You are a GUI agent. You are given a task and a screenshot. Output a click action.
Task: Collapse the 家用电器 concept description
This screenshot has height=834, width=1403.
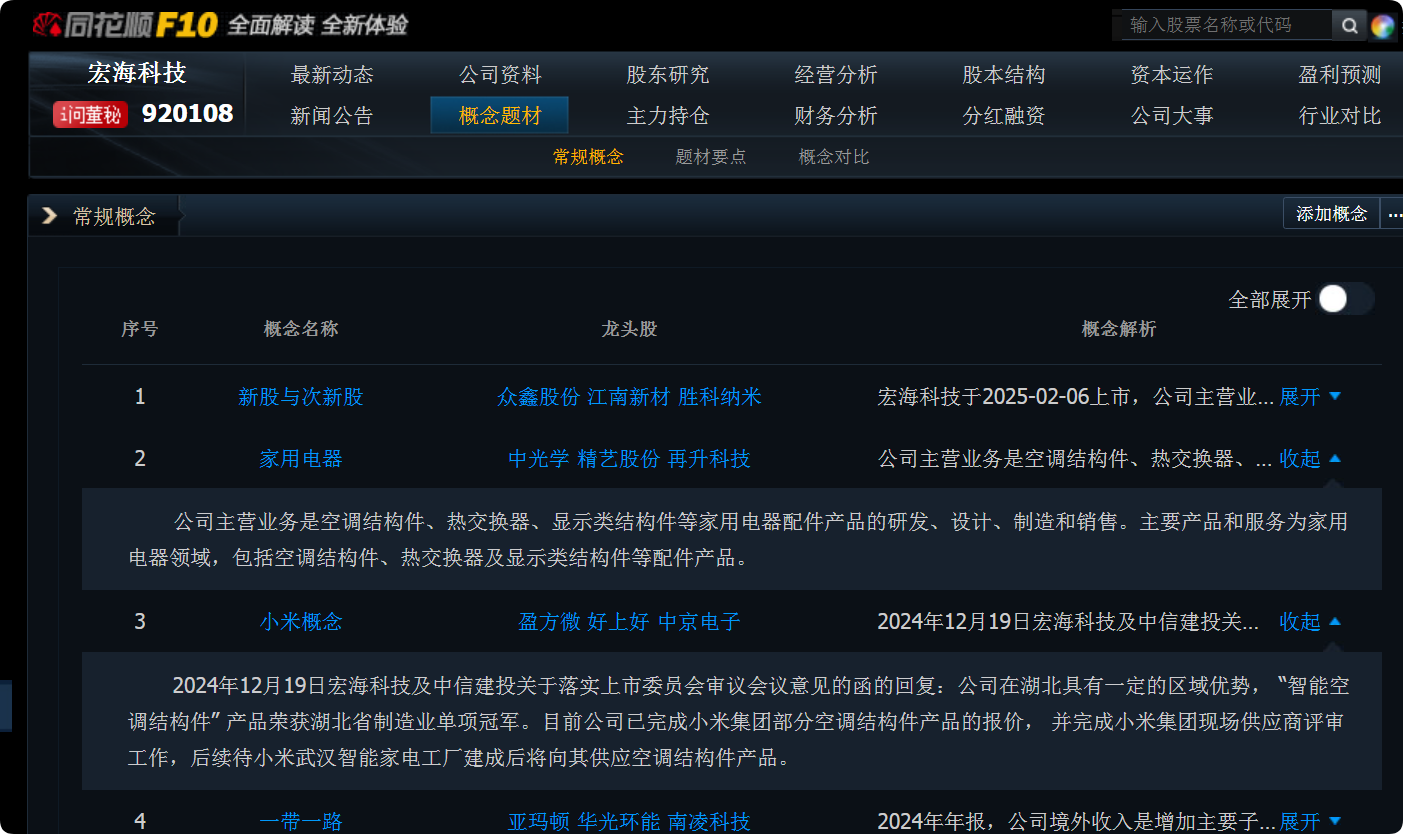tap(1310, 459)
